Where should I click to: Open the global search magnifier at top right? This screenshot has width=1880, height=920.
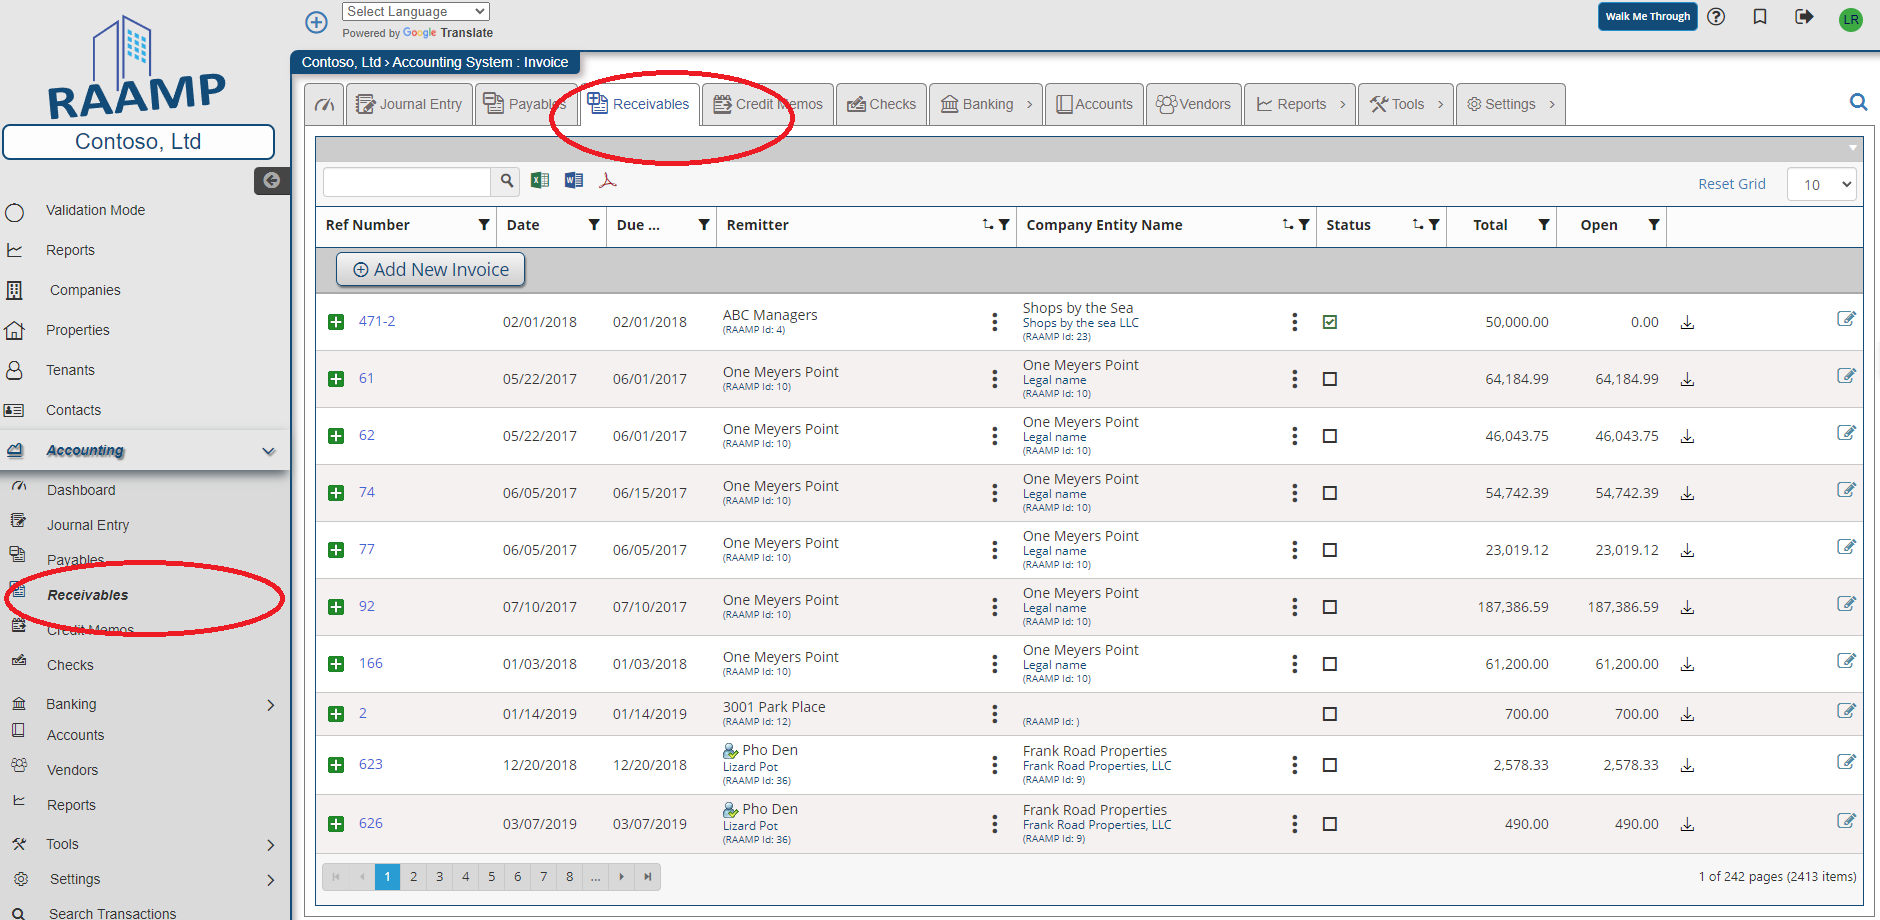(1858, 102)
